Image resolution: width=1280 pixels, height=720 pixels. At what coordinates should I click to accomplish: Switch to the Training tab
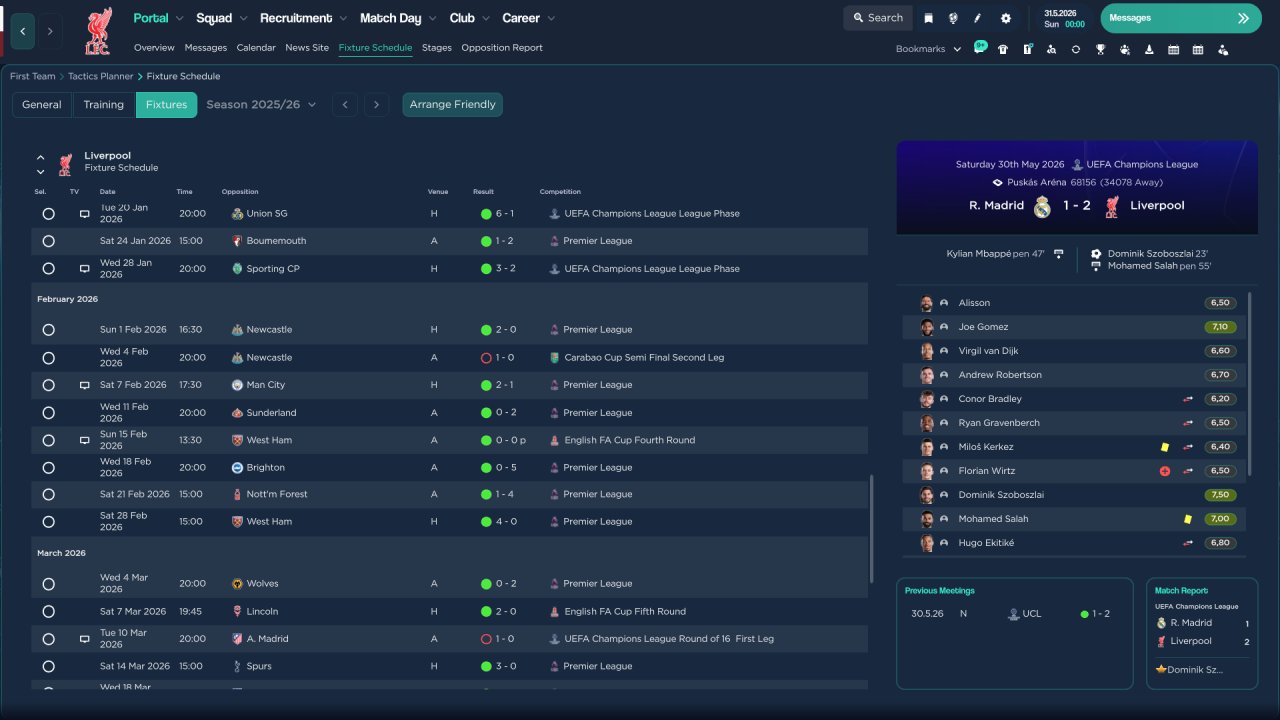[x=104, y=105]
